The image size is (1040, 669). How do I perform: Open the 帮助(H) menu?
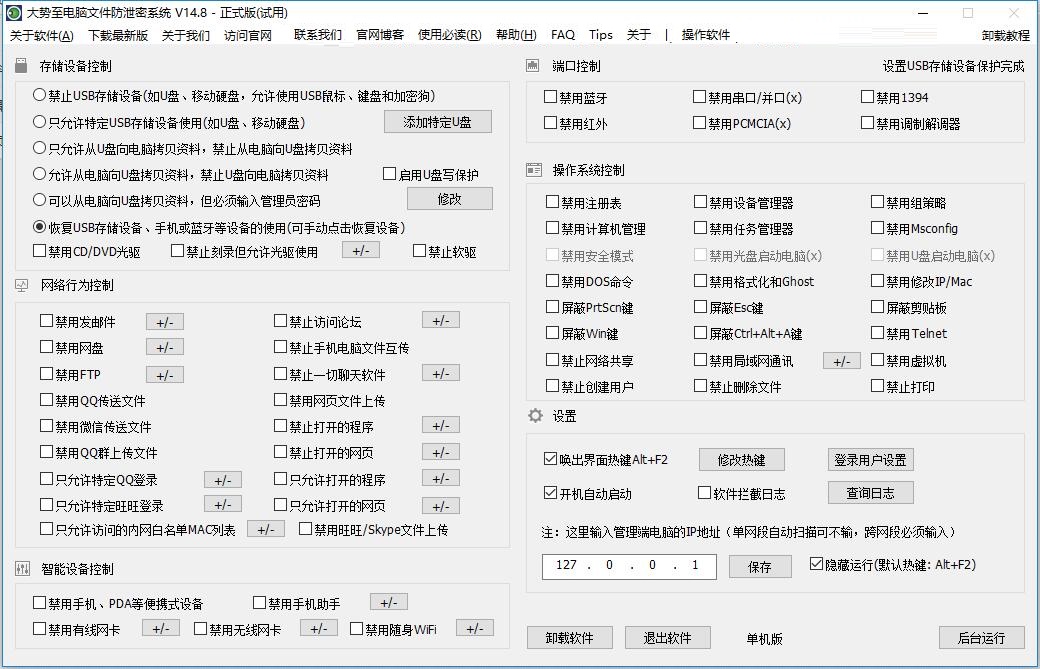[x=516, y=35]
